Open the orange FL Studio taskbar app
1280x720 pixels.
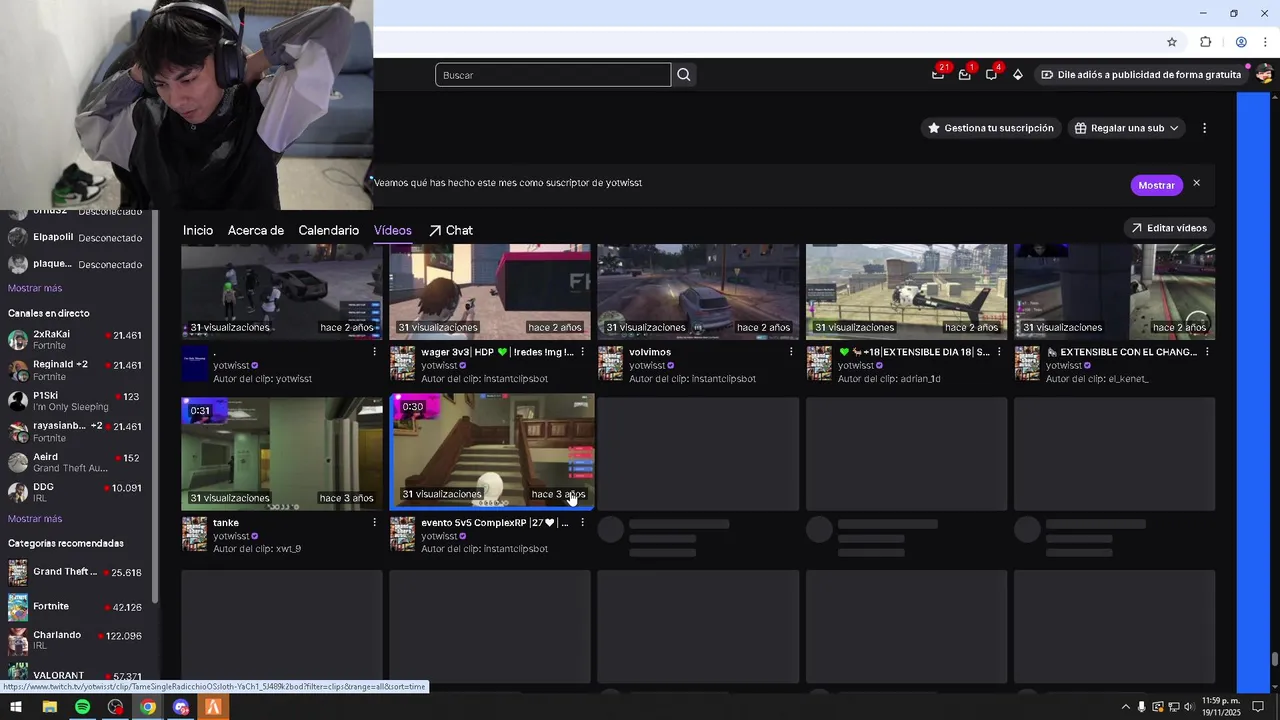click(x=213, y=707)
